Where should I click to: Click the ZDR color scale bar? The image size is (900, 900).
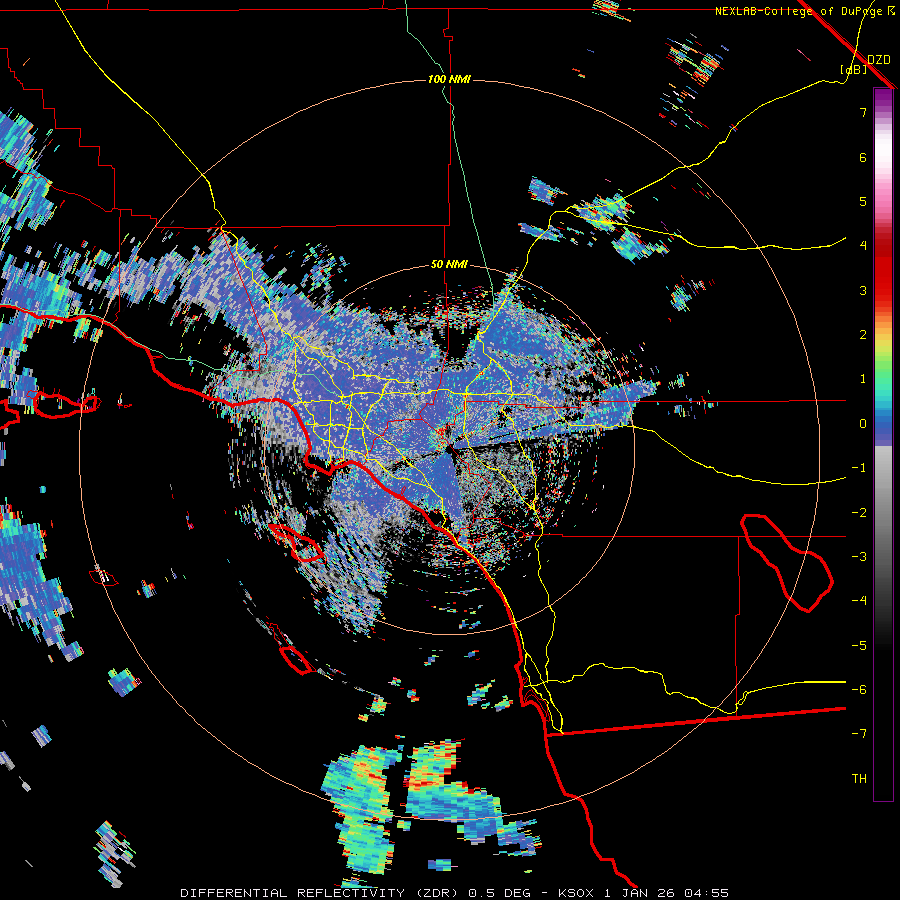coord(883,444)
